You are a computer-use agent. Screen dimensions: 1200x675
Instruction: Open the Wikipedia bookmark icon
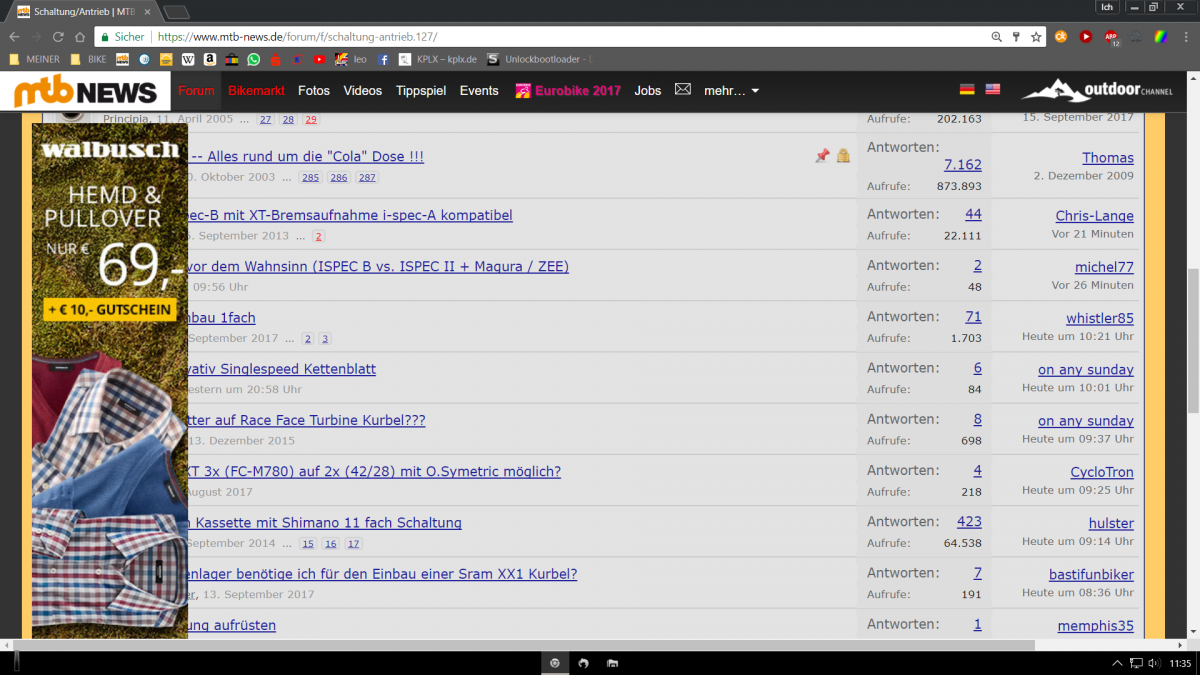tap(188, 59)
